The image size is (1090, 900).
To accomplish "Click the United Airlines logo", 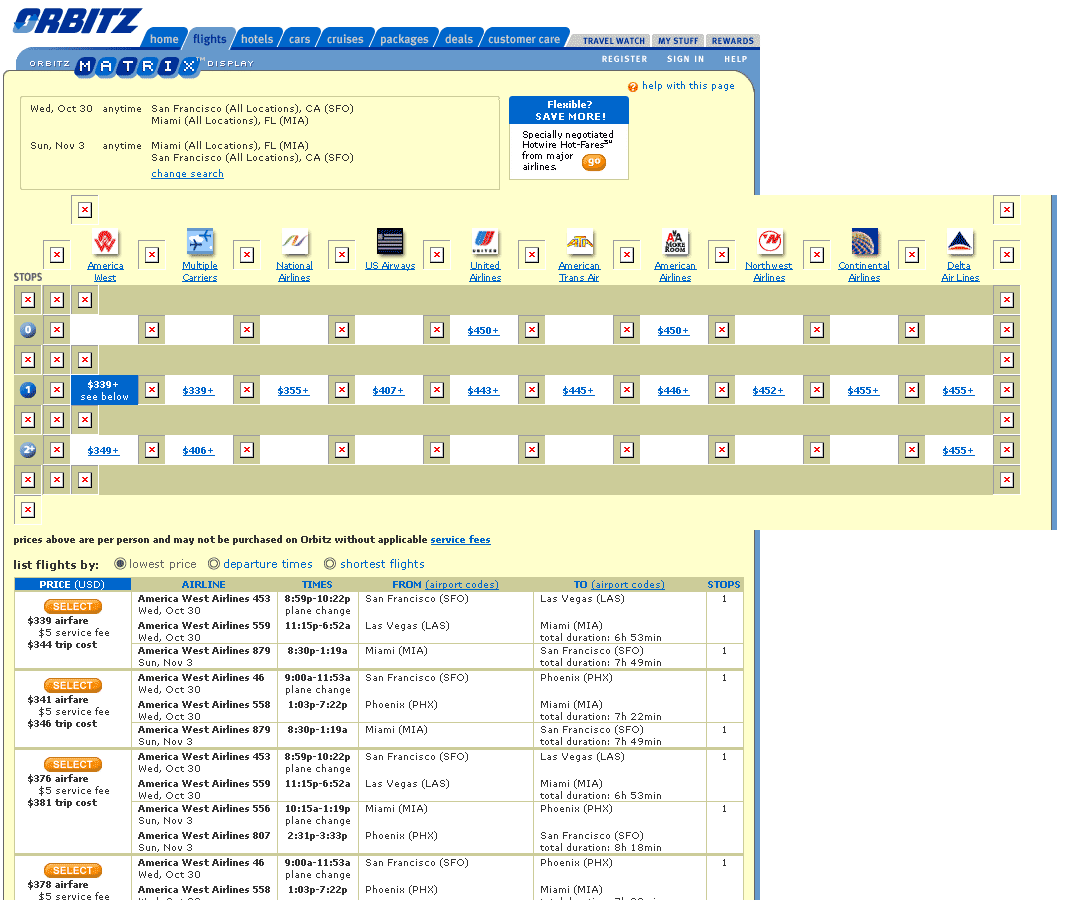I will (x=485, y=242).
